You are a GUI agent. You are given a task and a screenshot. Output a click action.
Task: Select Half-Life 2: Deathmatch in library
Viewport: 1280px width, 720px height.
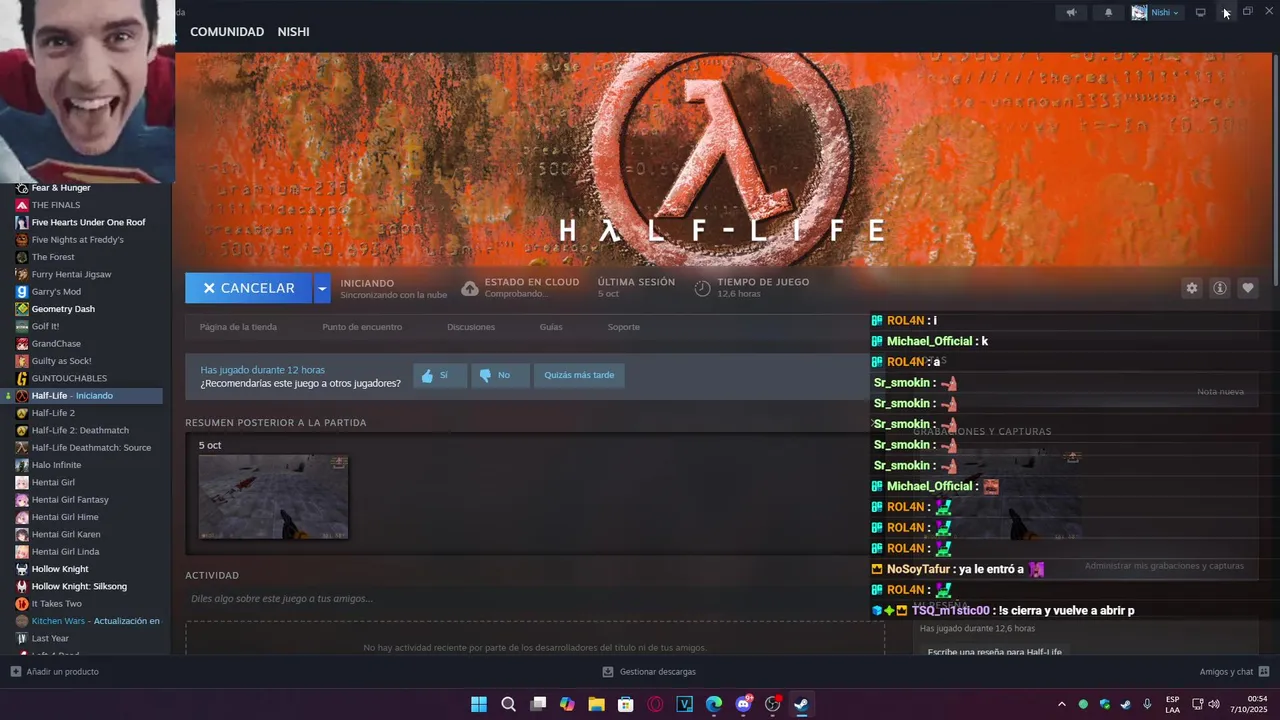(80, 430)
